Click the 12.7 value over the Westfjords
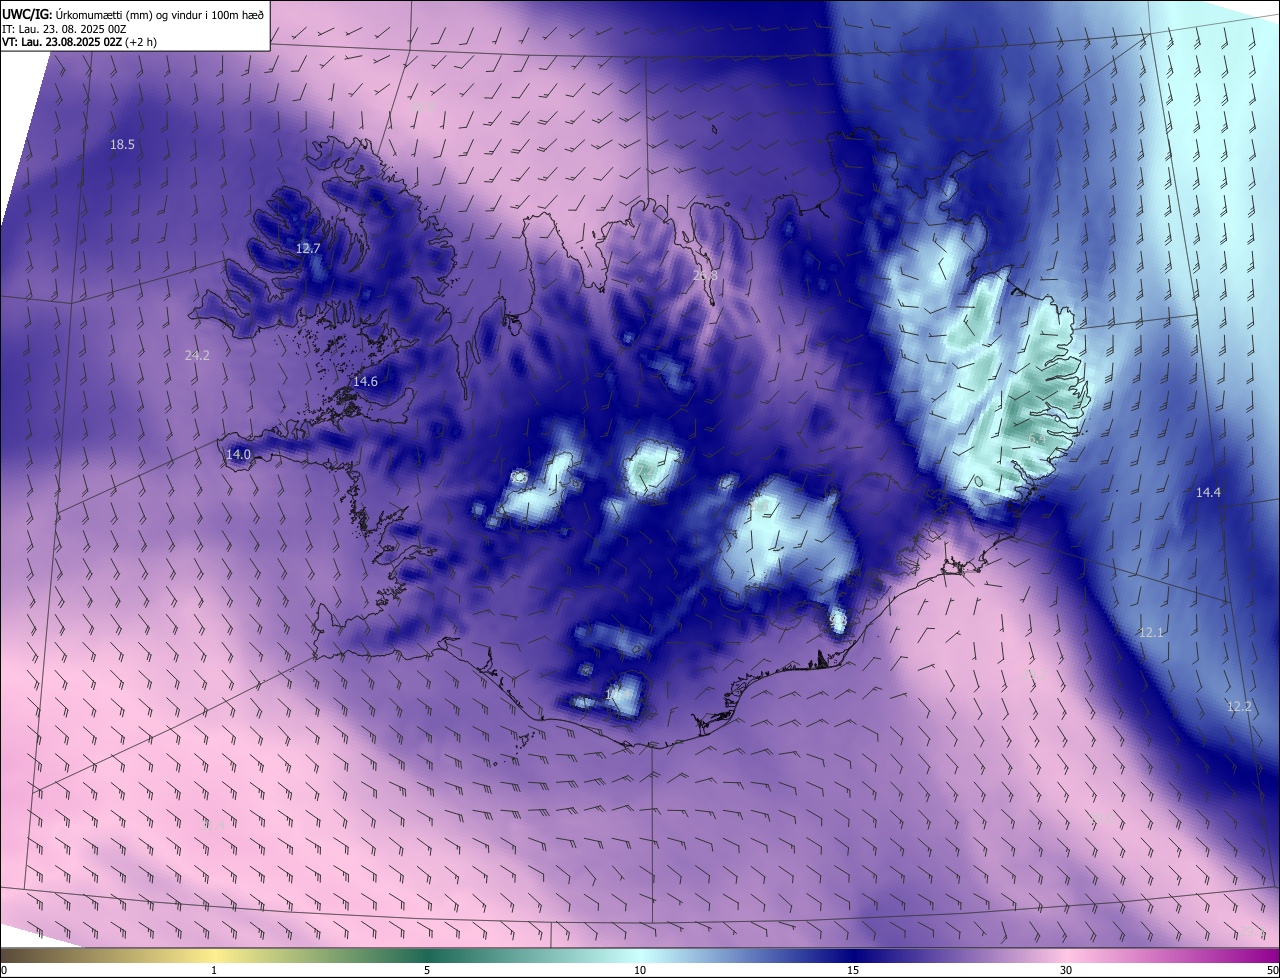Screen dimensions: 1280x978 pos(308,248)
